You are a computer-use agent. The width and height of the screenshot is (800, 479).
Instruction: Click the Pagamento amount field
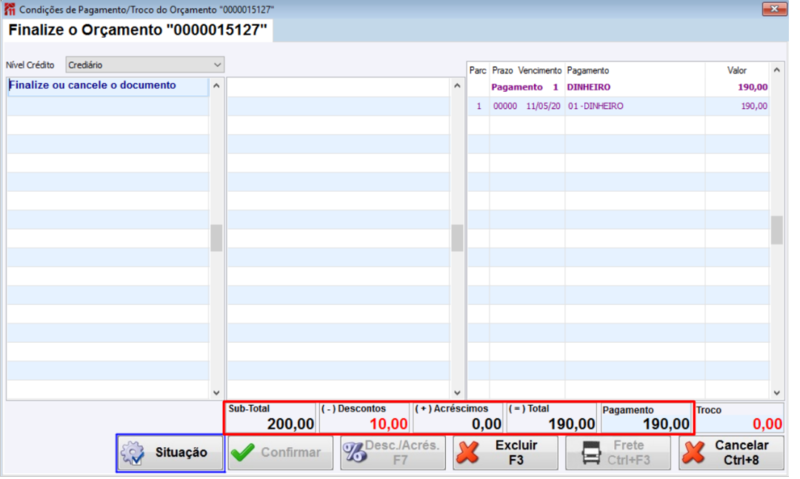pyautogui.click(x=646, y=418)
